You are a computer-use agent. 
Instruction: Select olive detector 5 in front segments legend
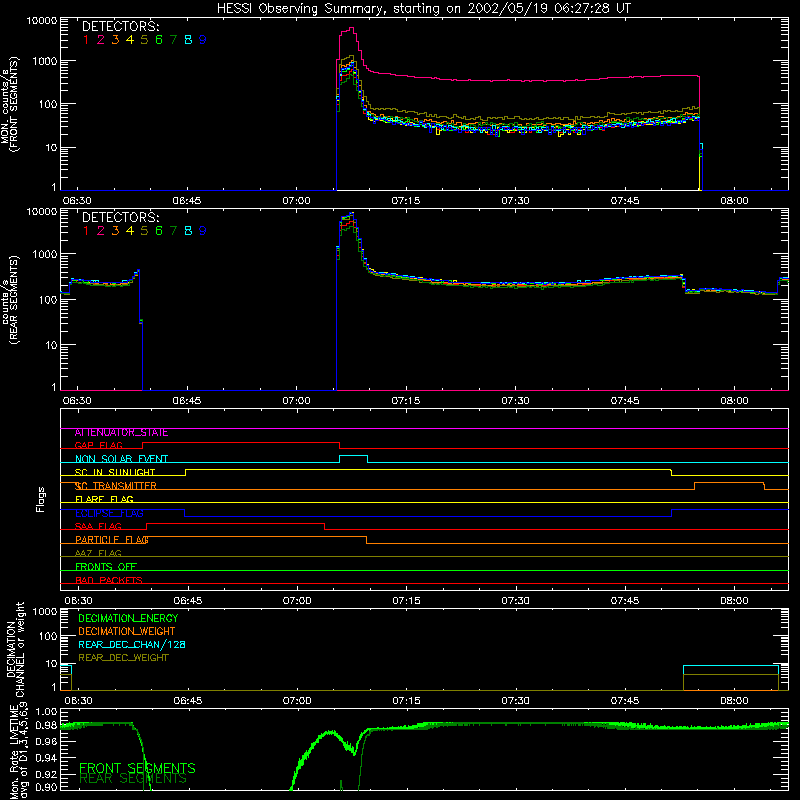tap(144, 39)
